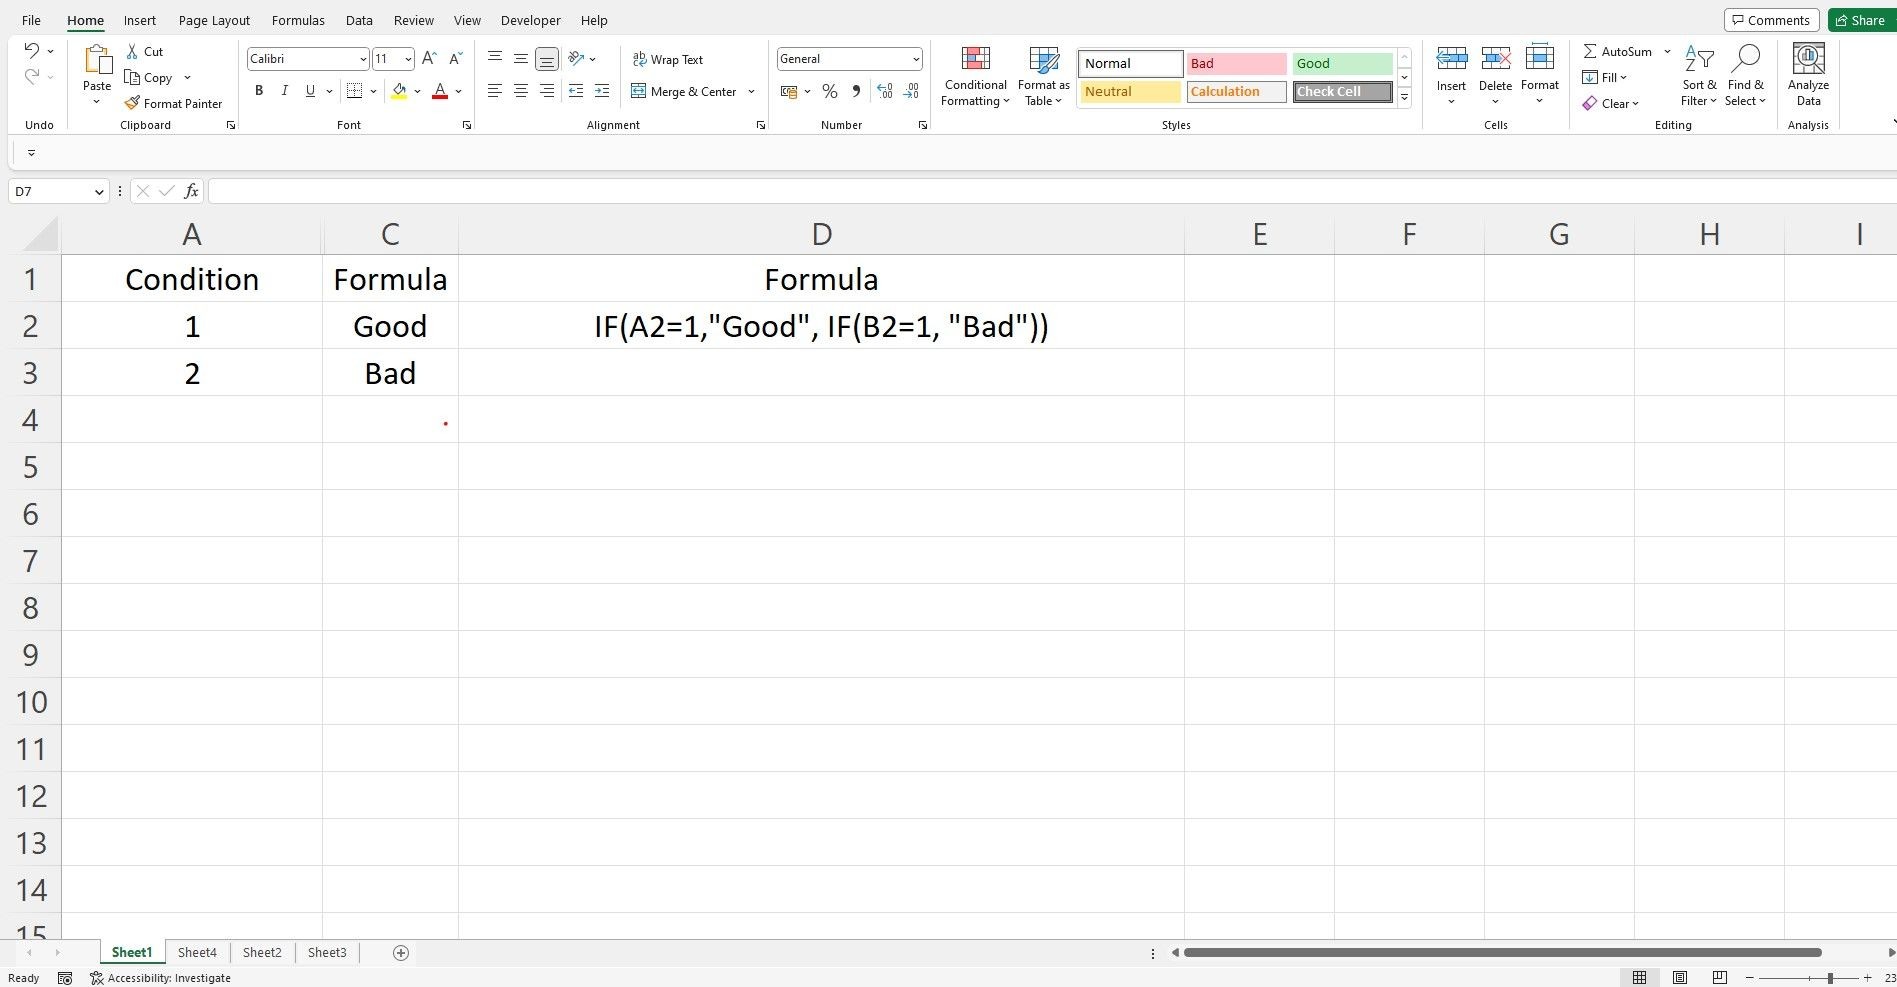
Task: Switch to the Formulas tab
Action: tap(298, 20)
